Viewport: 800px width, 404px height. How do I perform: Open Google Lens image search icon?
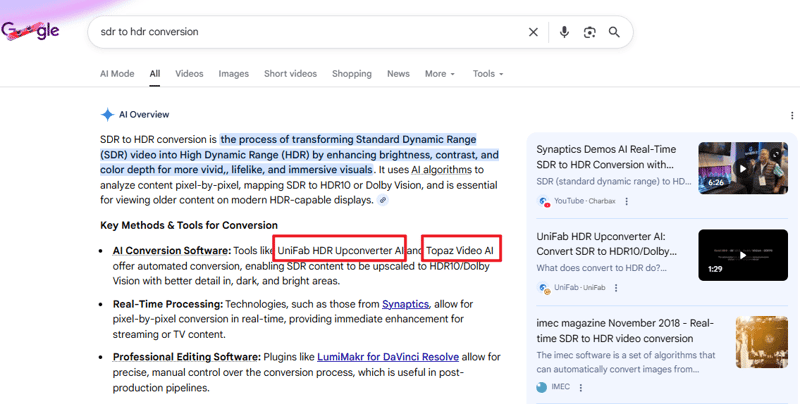pyautogui.click(x=590, y=32)
